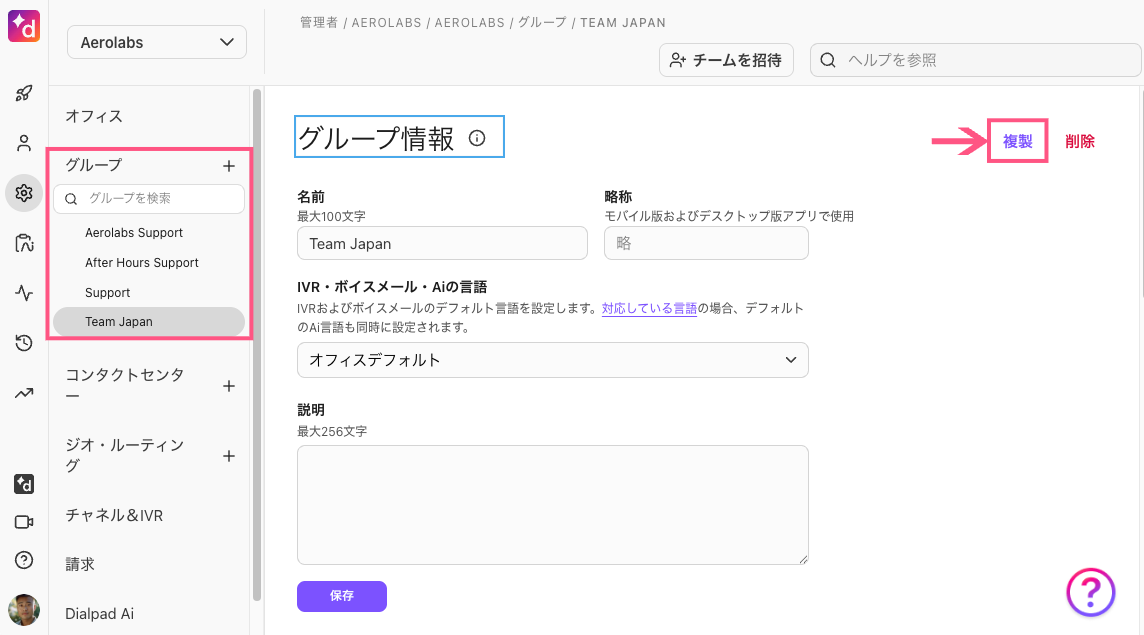Open the ジオ・ルーティング menu item
This screenshot has width=1144, height=635.
click(125, 455)
